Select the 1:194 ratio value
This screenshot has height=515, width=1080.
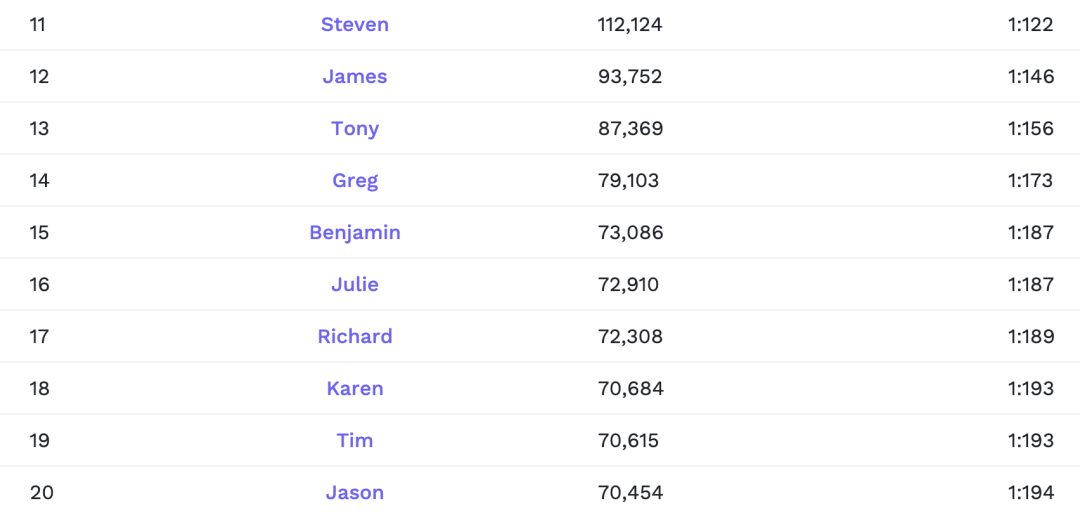coord(1030,493)
